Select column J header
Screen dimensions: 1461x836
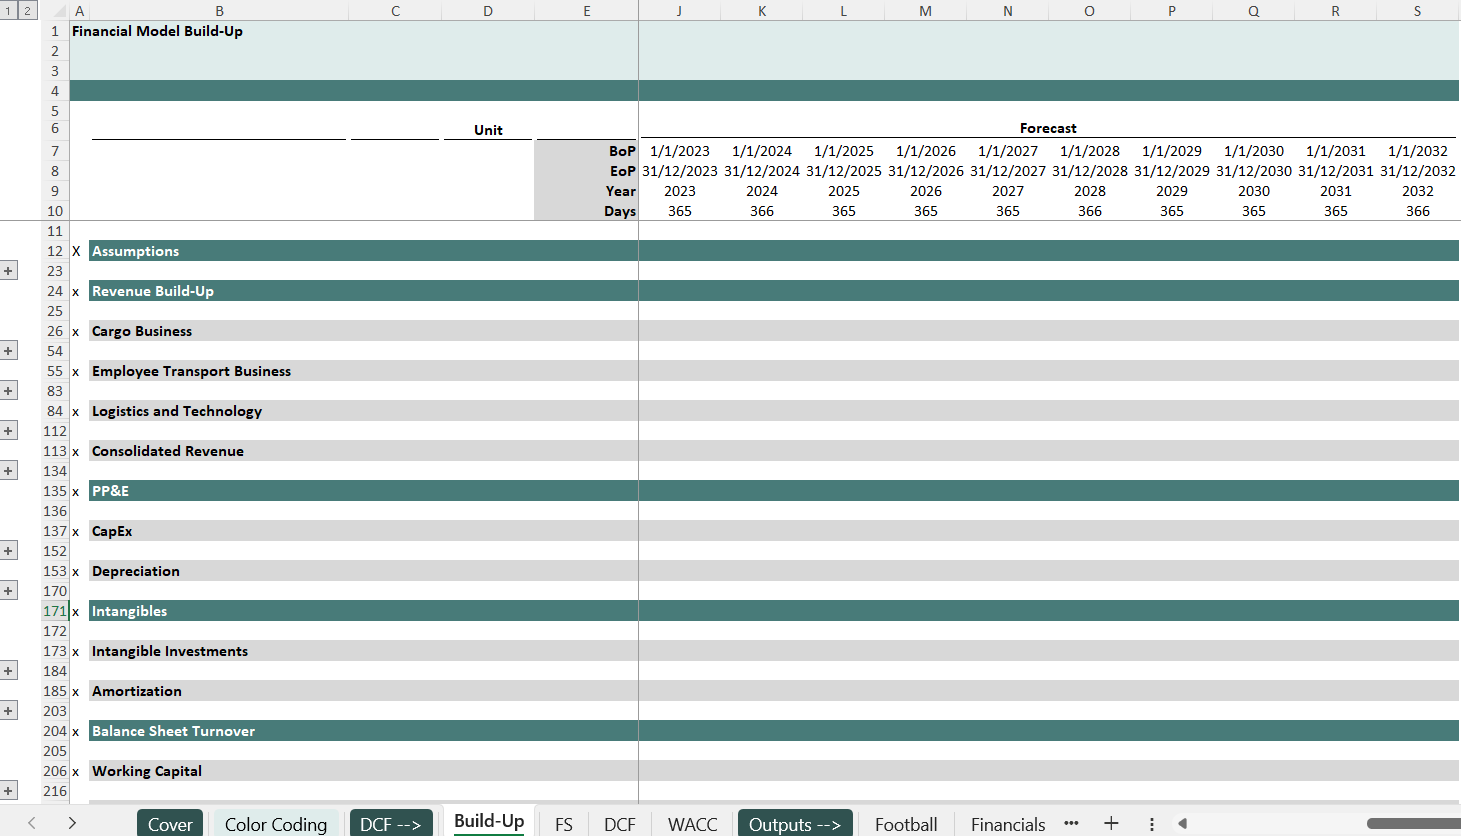tap(679, 11)
